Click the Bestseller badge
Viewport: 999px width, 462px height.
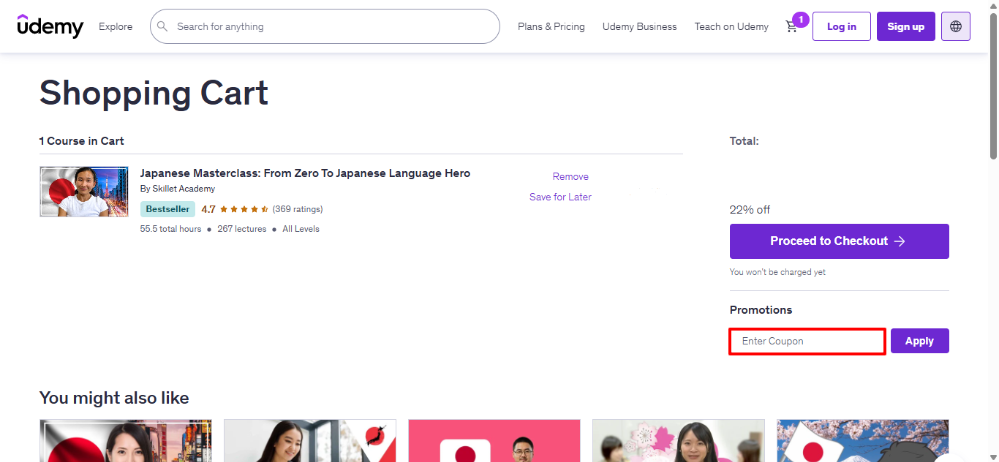point(168,209)
